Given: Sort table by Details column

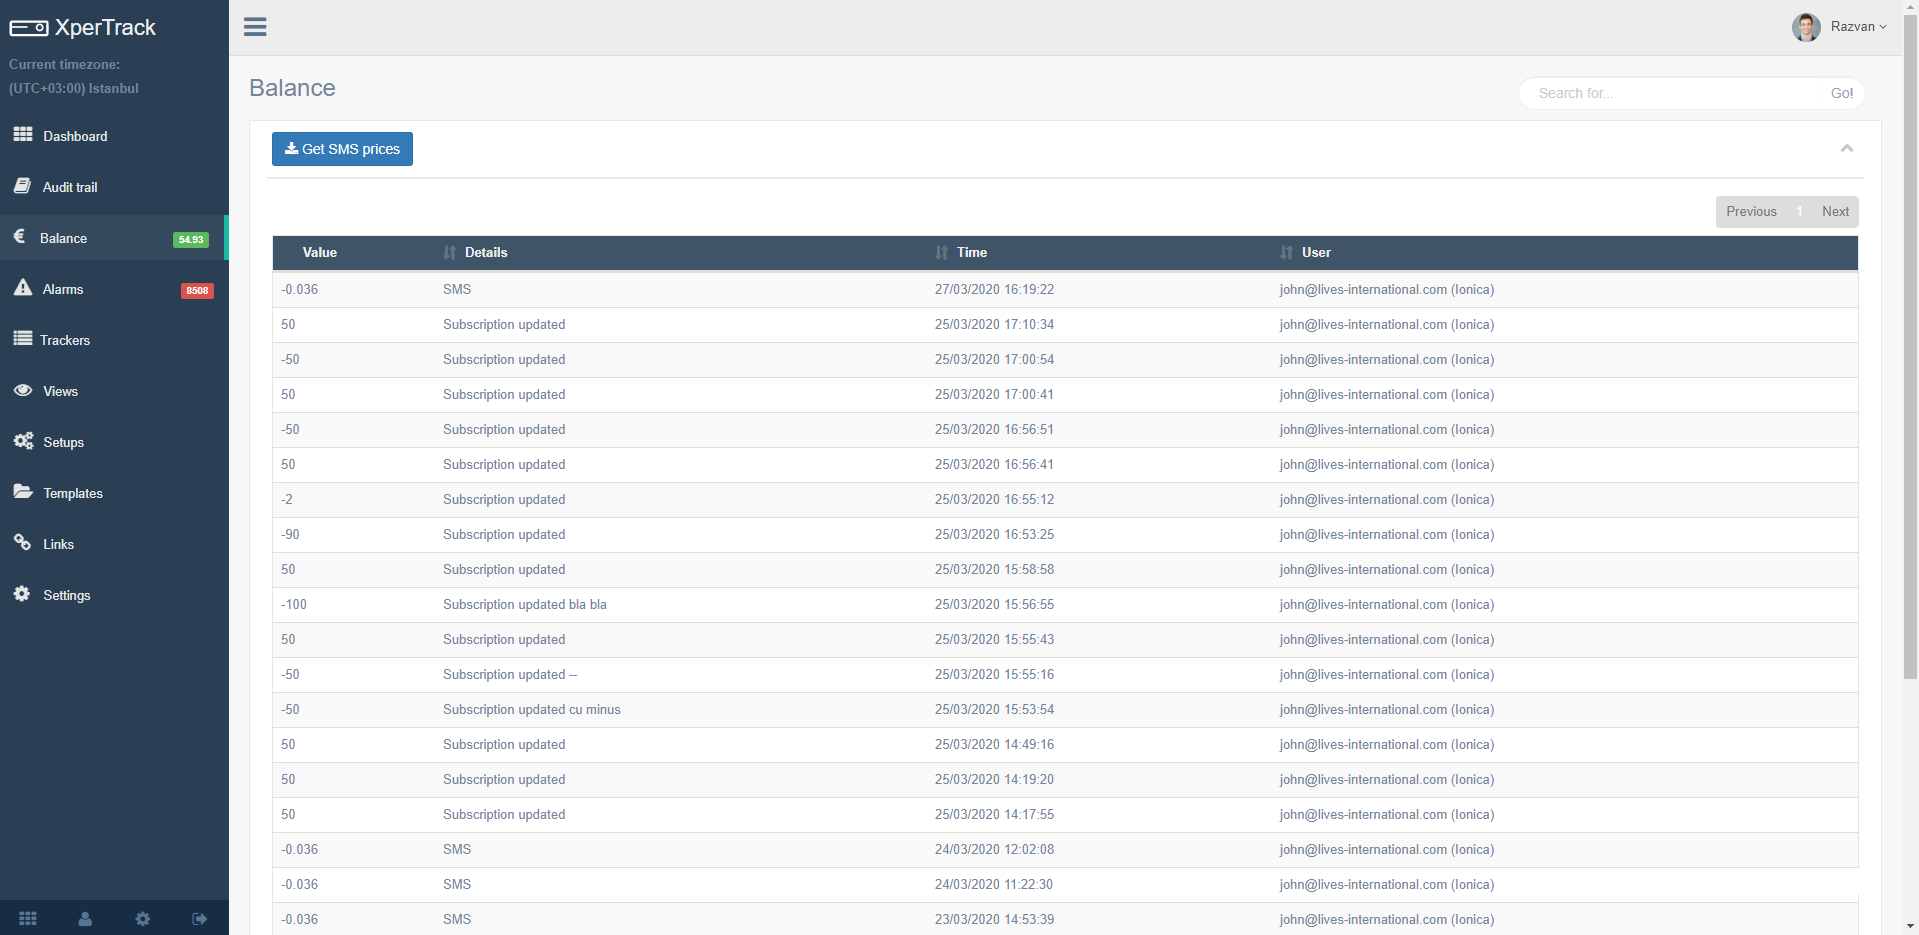Looking at the screenshot, I should pos(486,253).
